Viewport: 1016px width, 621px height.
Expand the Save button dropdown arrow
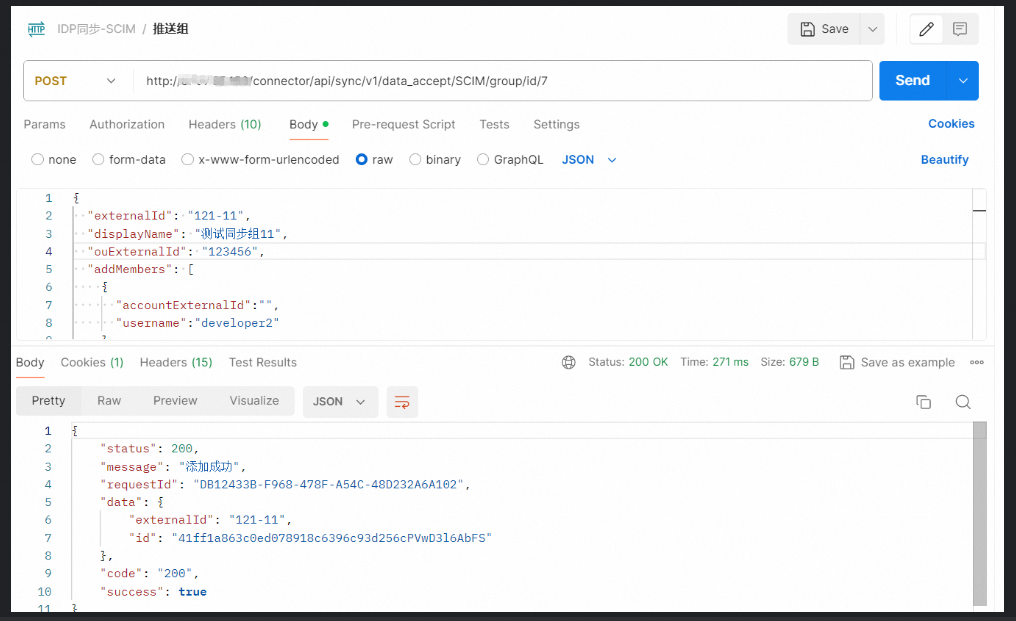872,29
